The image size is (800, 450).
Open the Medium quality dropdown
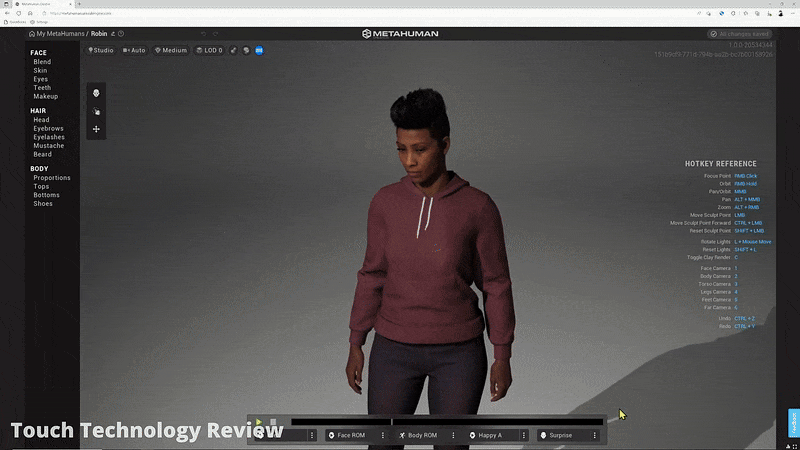171,51
